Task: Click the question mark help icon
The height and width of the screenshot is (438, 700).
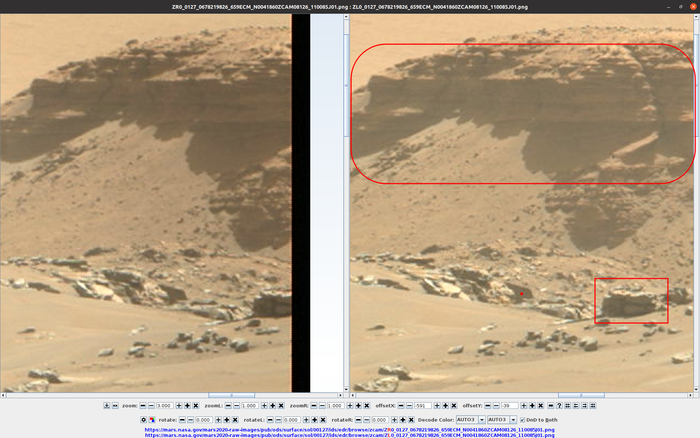Action: point(559,405)
